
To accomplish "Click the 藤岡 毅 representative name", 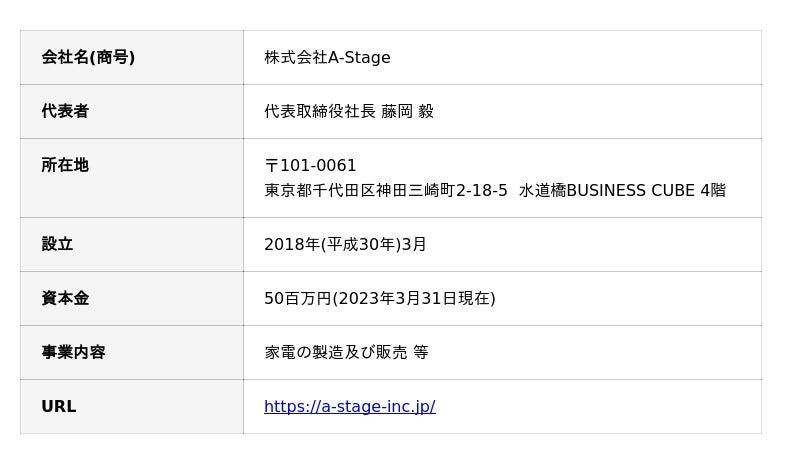I will coord(407,111).
